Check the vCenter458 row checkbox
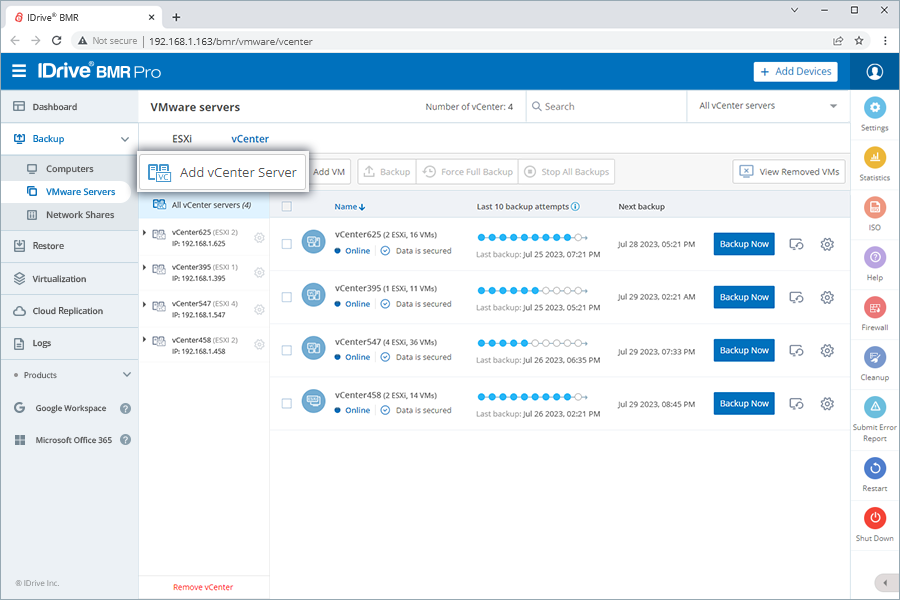Image resolution: width=900 pixels, height=600 pixels. click(x=286, y=404)
